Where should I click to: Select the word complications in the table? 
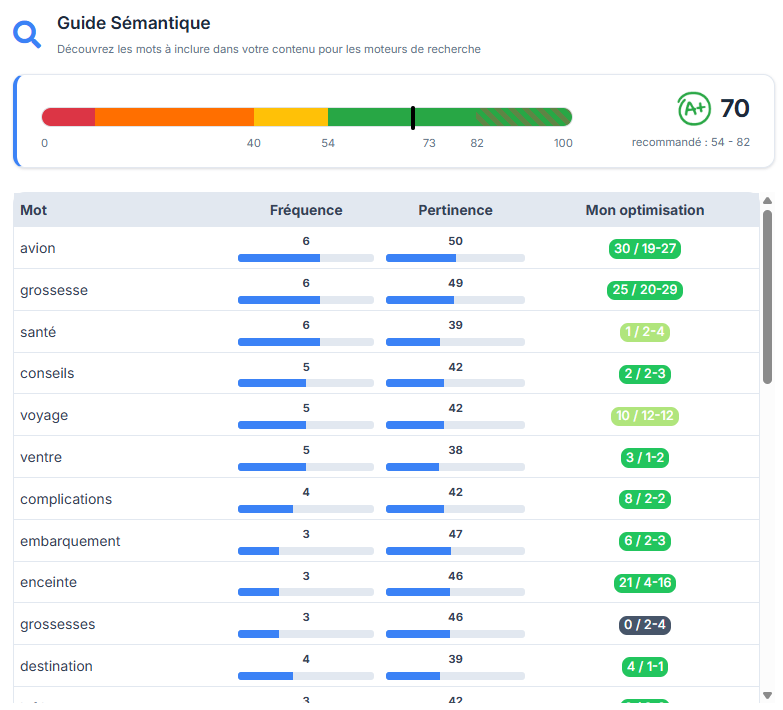point(66,500)
